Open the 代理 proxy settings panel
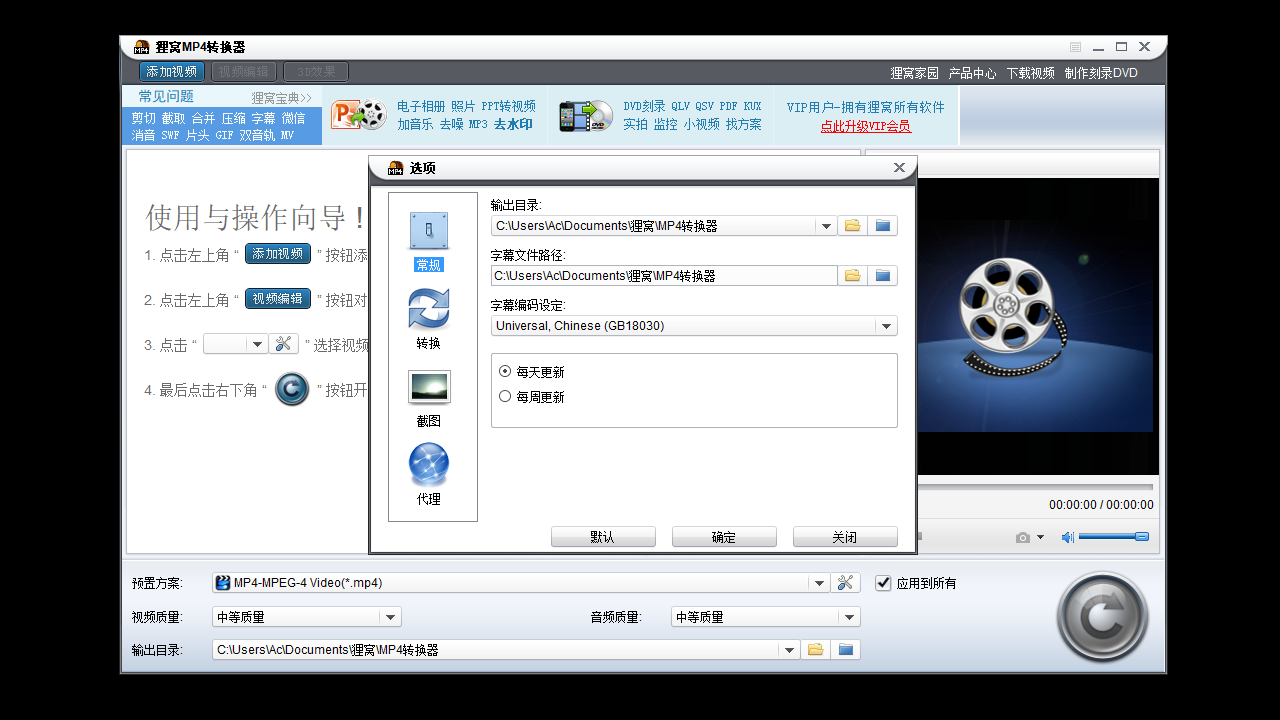 pos(429,464)
